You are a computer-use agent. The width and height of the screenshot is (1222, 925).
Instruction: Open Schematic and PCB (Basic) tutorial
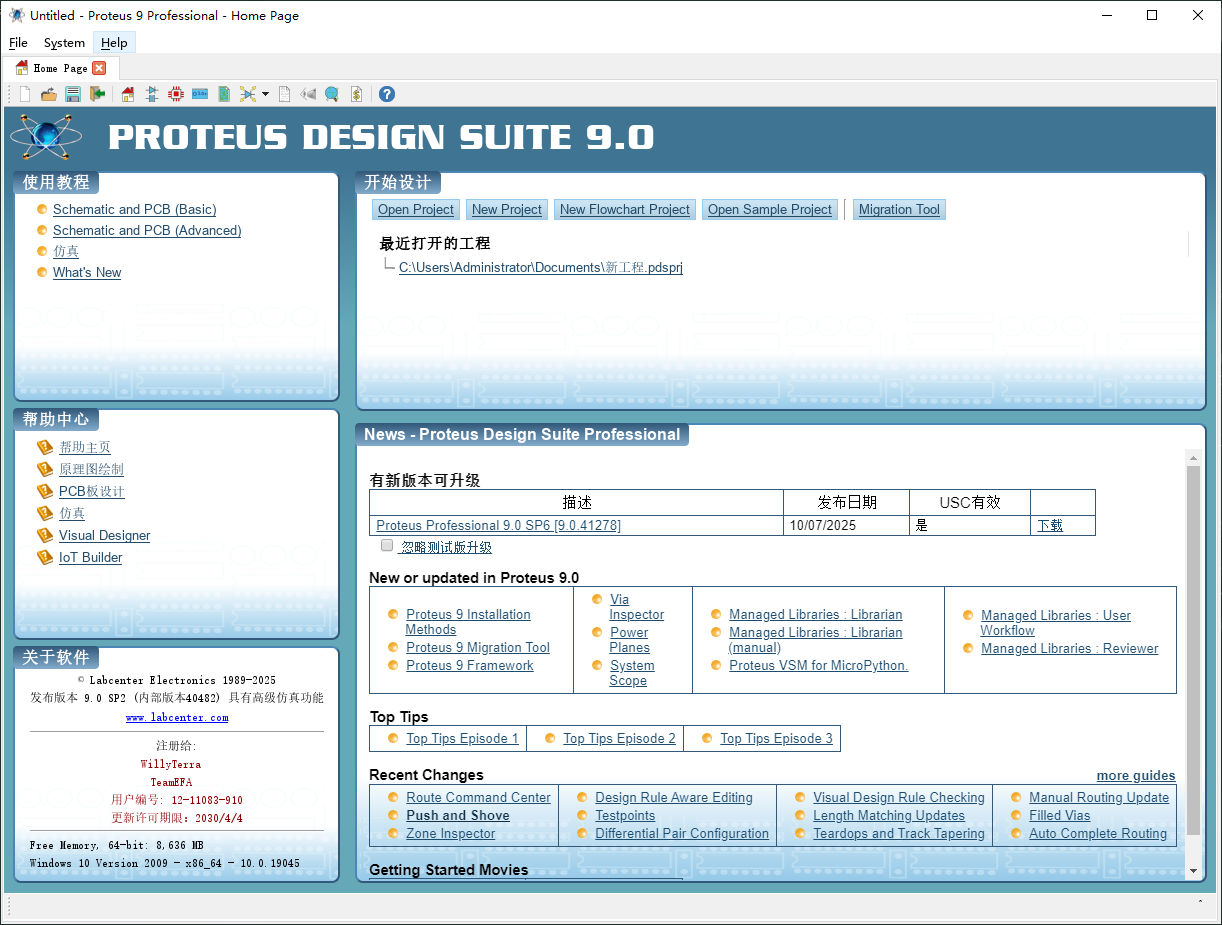pos(134,209)
